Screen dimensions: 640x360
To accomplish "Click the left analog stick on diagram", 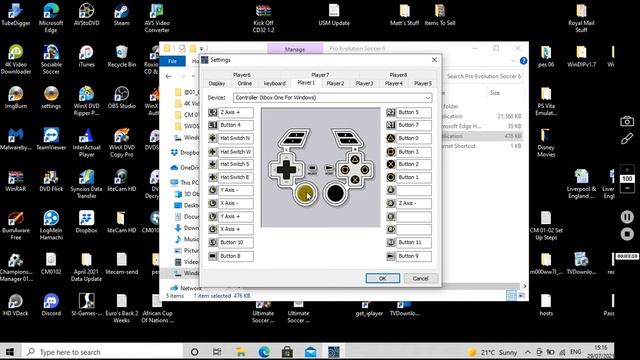I will tap(304, 193).
